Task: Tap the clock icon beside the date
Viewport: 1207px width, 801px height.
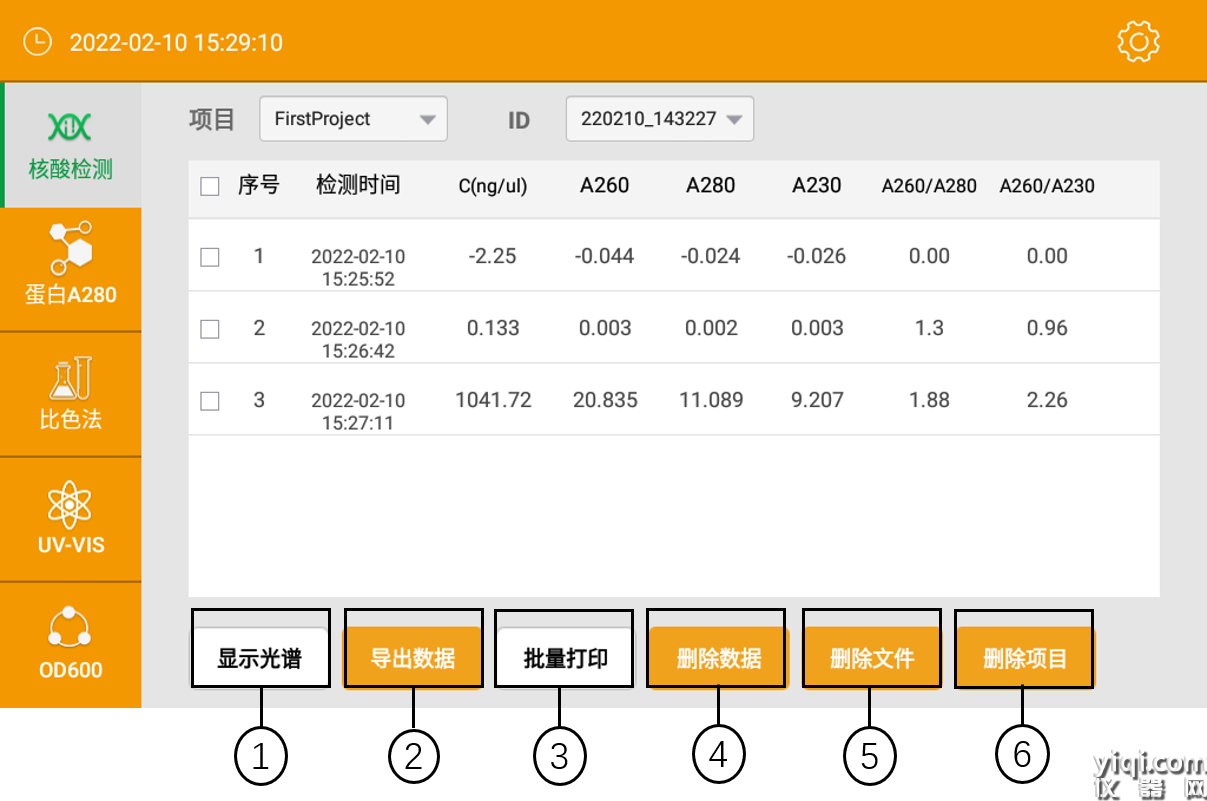Action: click(37, 41)
